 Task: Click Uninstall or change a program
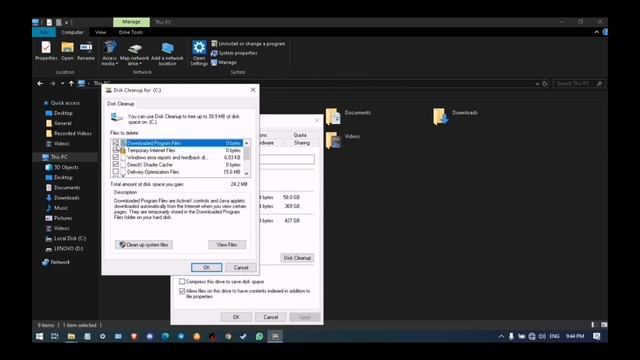point(248,44)
